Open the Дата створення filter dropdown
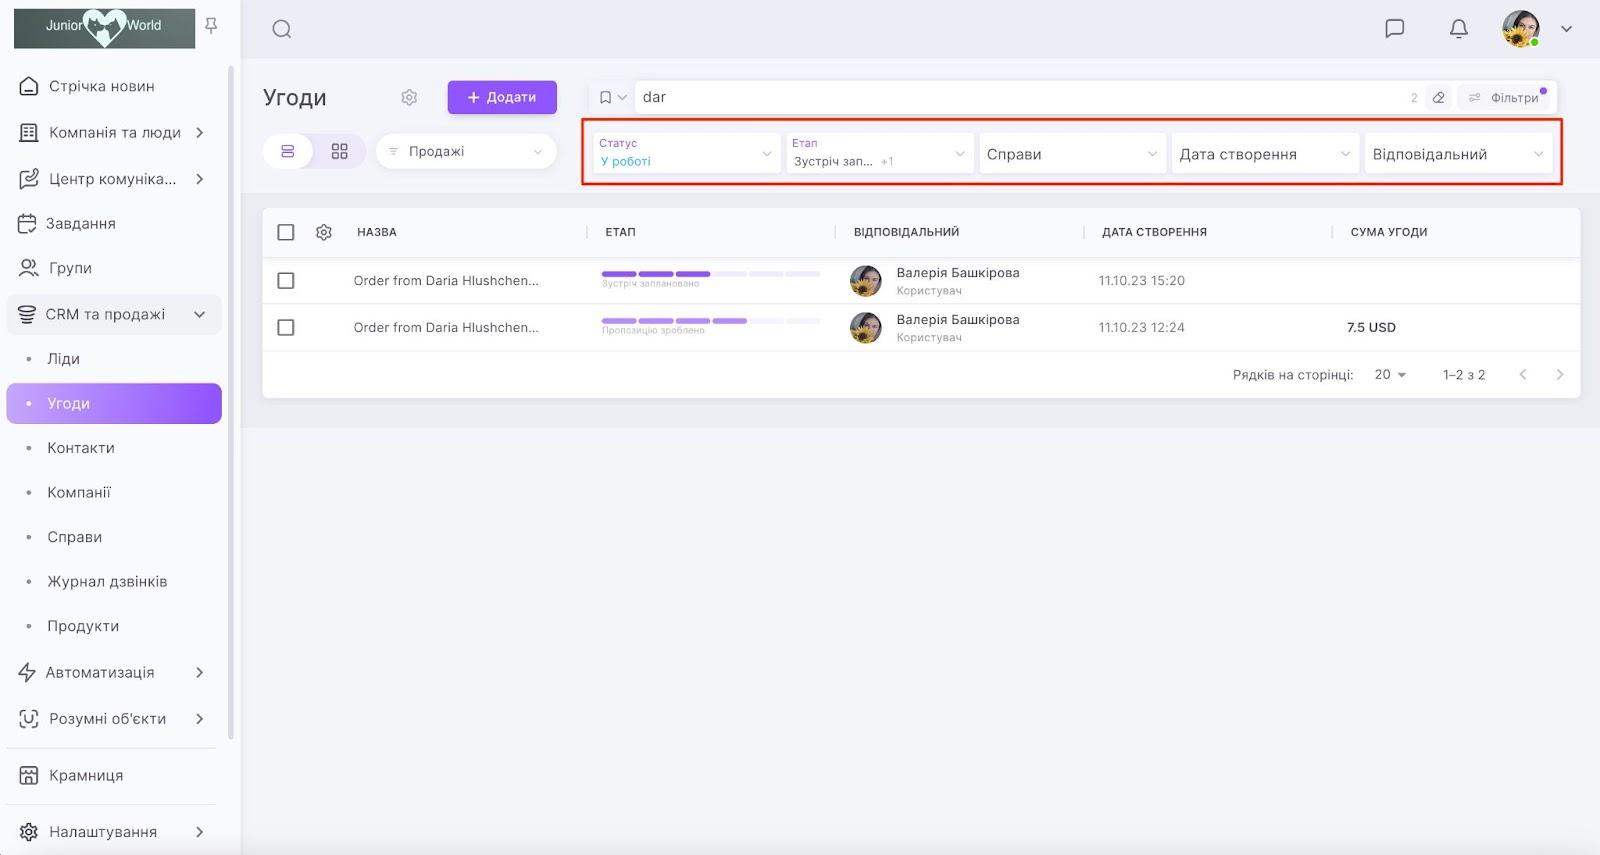This screenshot has height=855, width=1600. 1264,154
